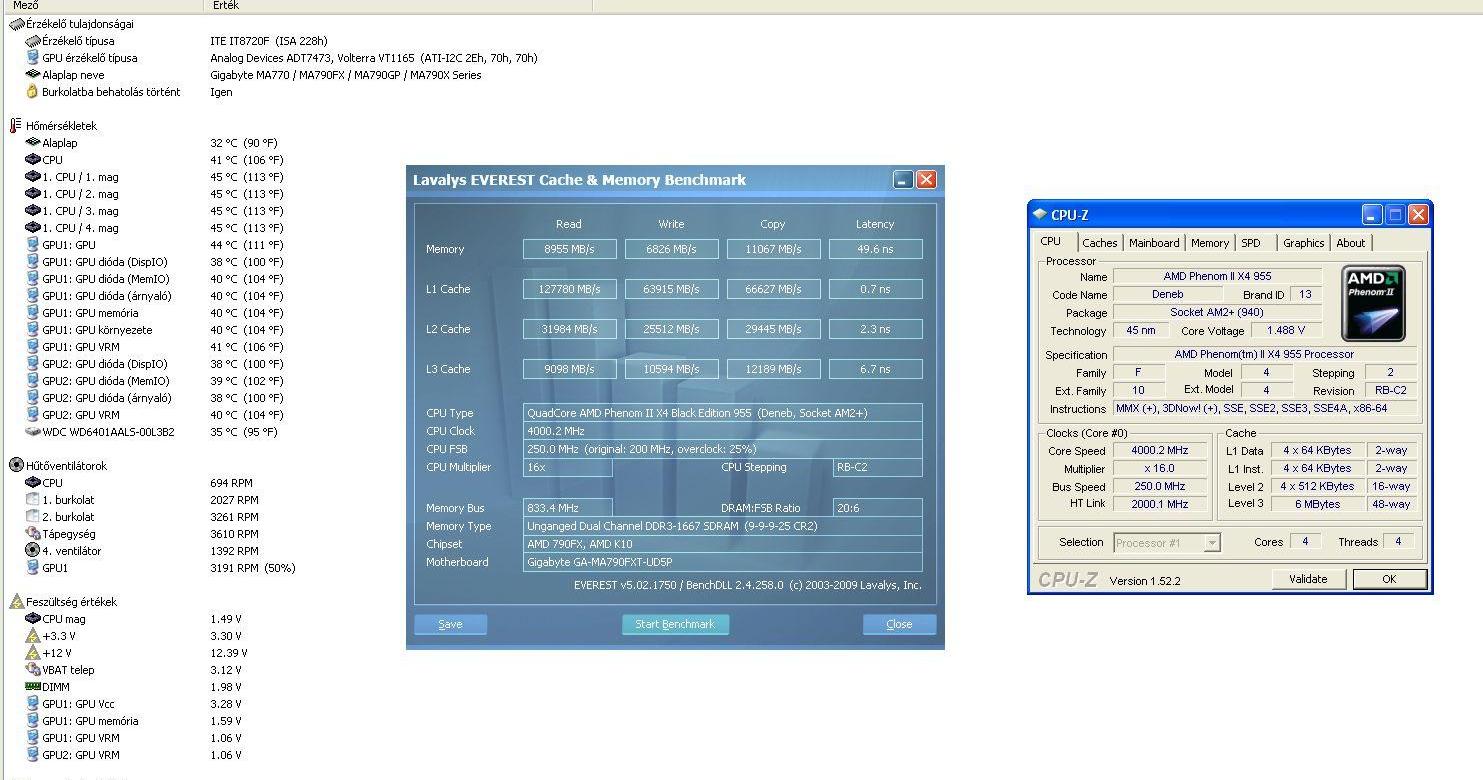Click the GPU2: GPU VRM temperature icon
Screen dimensions: 1483x780
coord(33,415)
